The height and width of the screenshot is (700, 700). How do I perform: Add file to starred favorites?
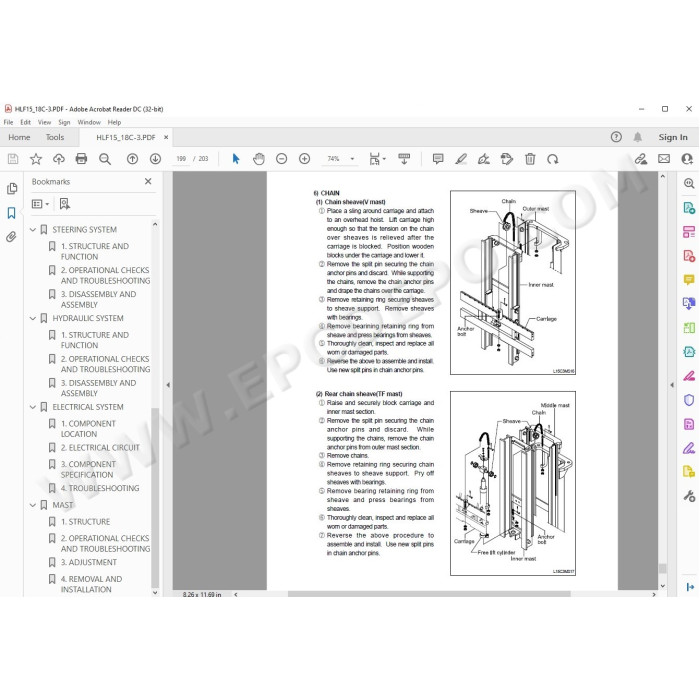(36, 159)
